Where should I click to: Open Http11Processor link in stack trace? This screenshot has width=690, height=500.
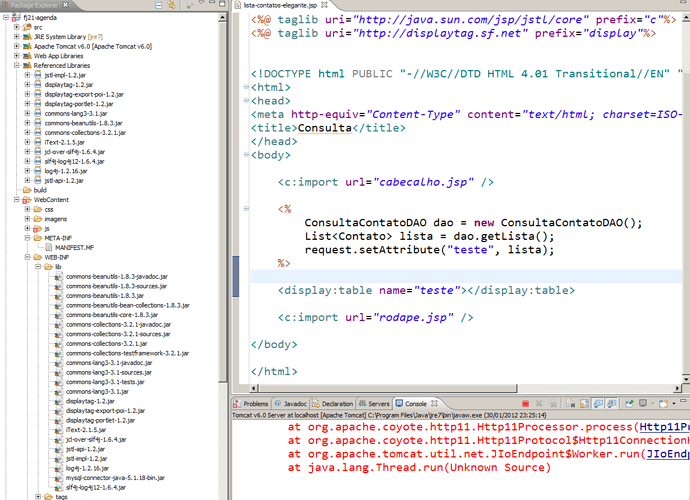tap(664, 427)
